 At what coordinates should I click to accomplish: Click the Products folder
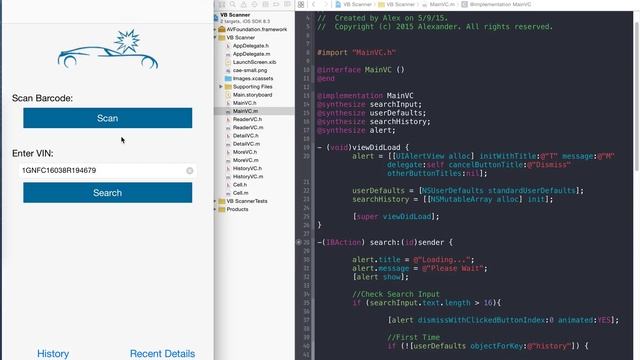point(237,209)
